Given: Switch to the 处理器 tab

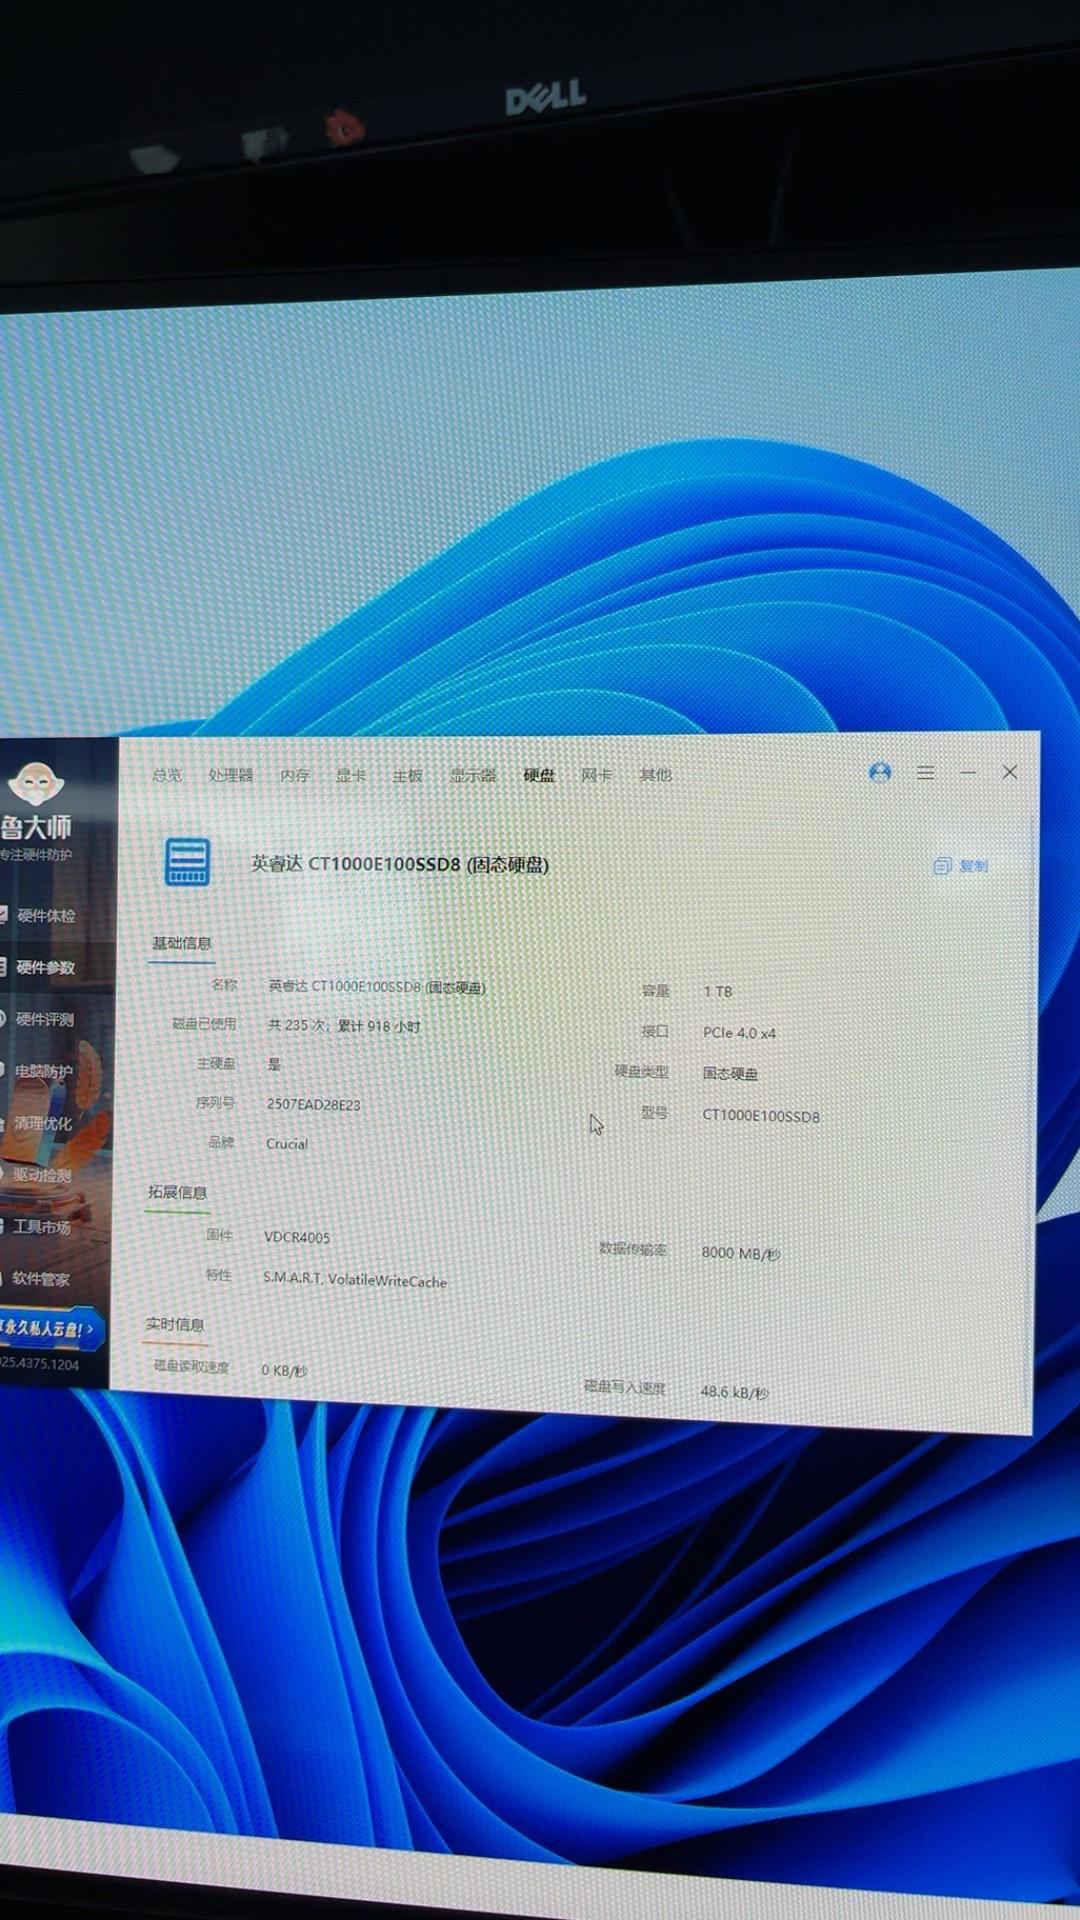Looking at the screenshot, I should (230, 775).
